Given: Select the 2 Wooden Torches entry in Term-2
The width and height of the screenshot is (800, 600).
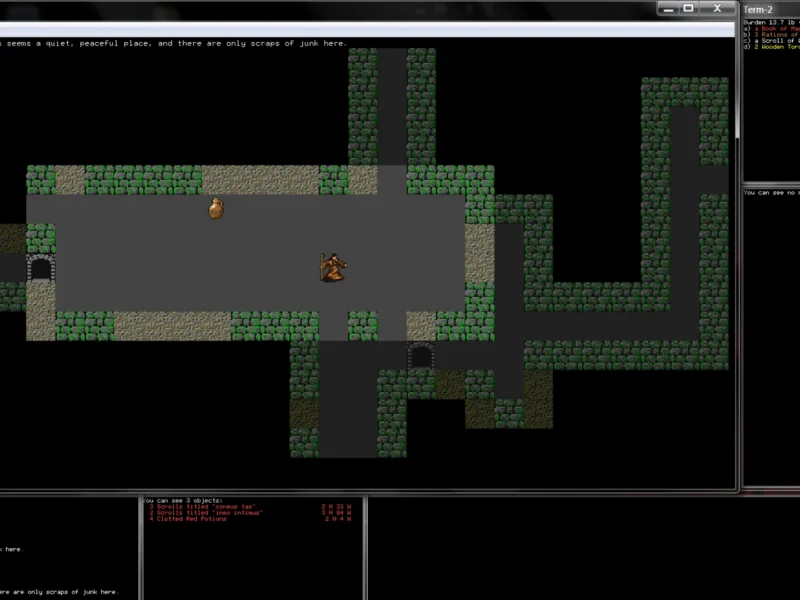Looking at the screenshot, I should click(771, 47).
